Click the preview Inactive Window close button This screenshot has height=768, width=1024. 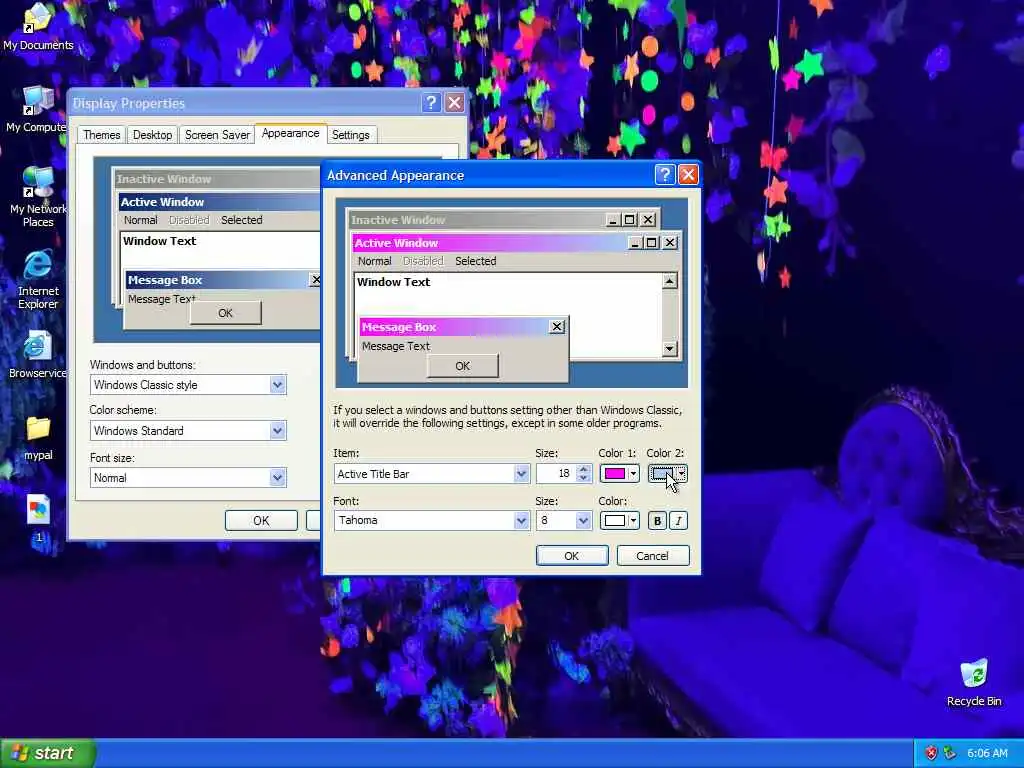648,219
